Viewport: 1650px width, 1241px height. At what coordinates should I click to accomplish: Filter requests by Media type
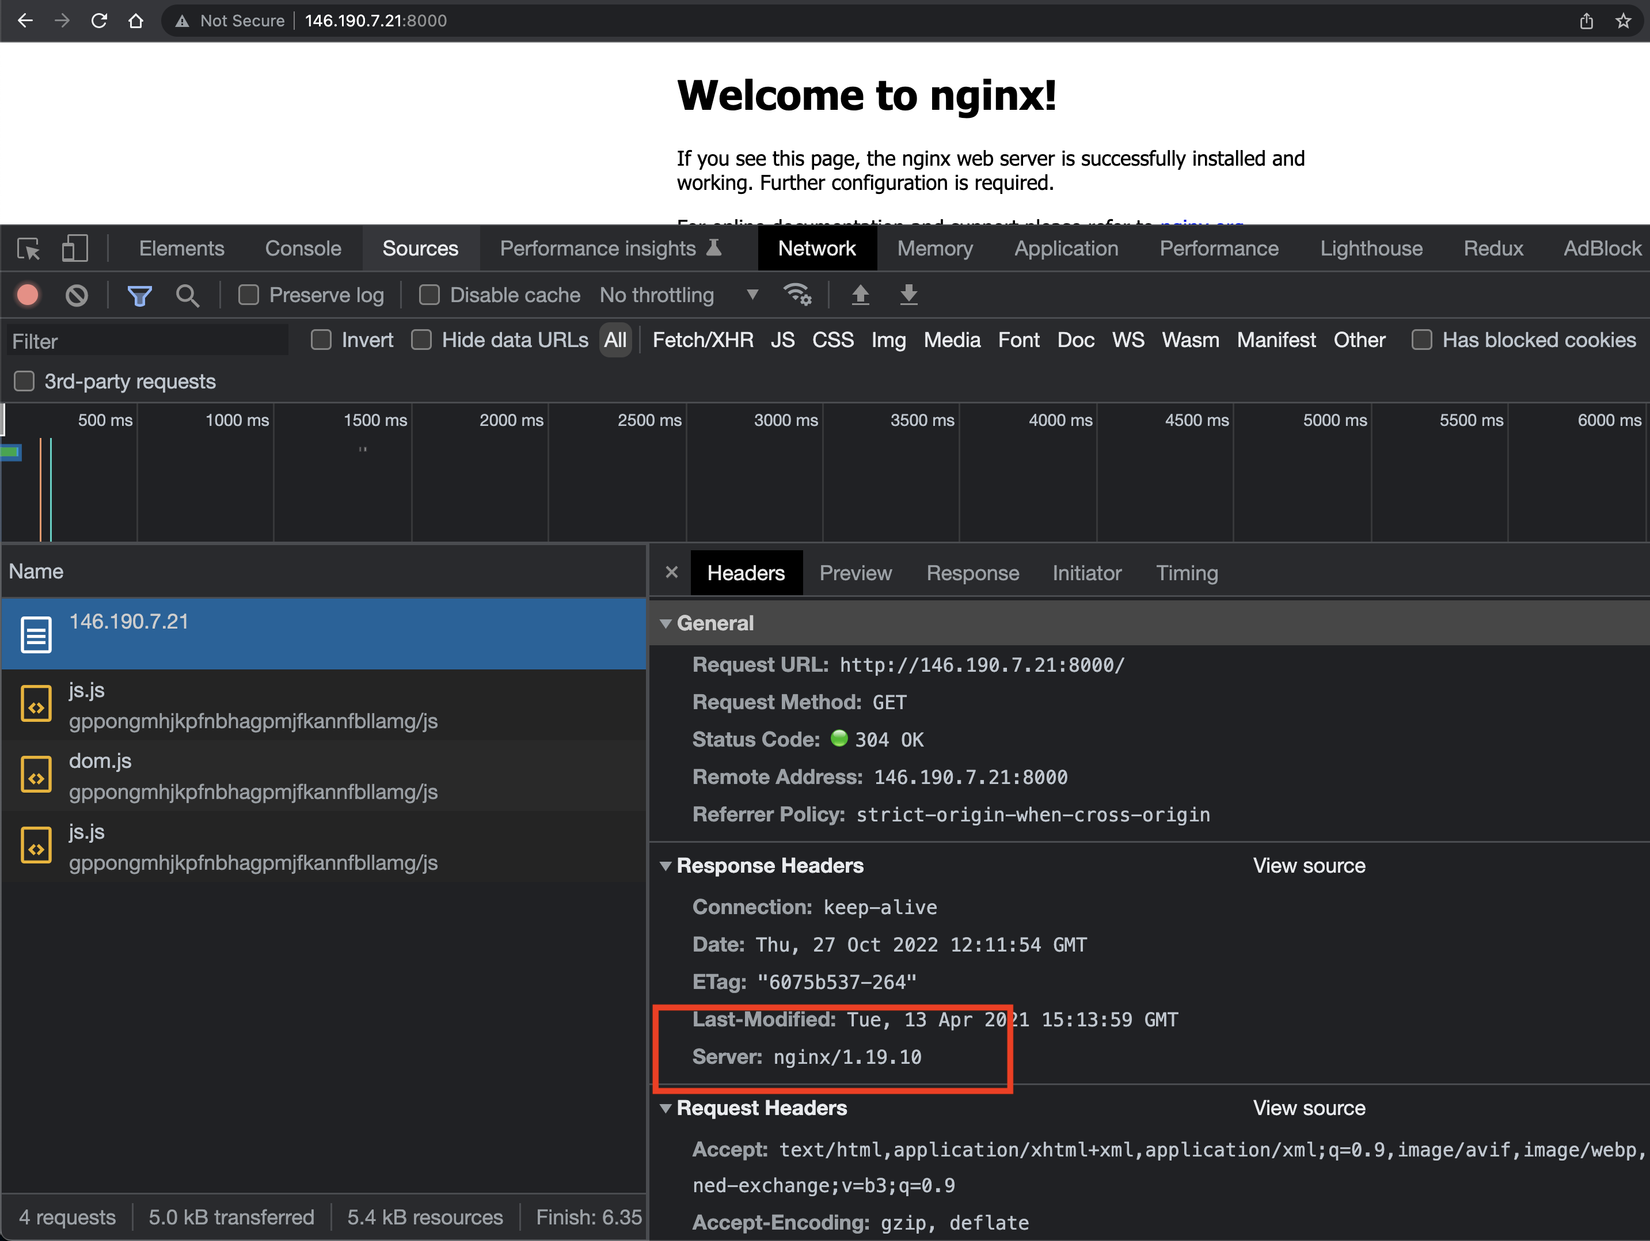[x=952, y=340]
